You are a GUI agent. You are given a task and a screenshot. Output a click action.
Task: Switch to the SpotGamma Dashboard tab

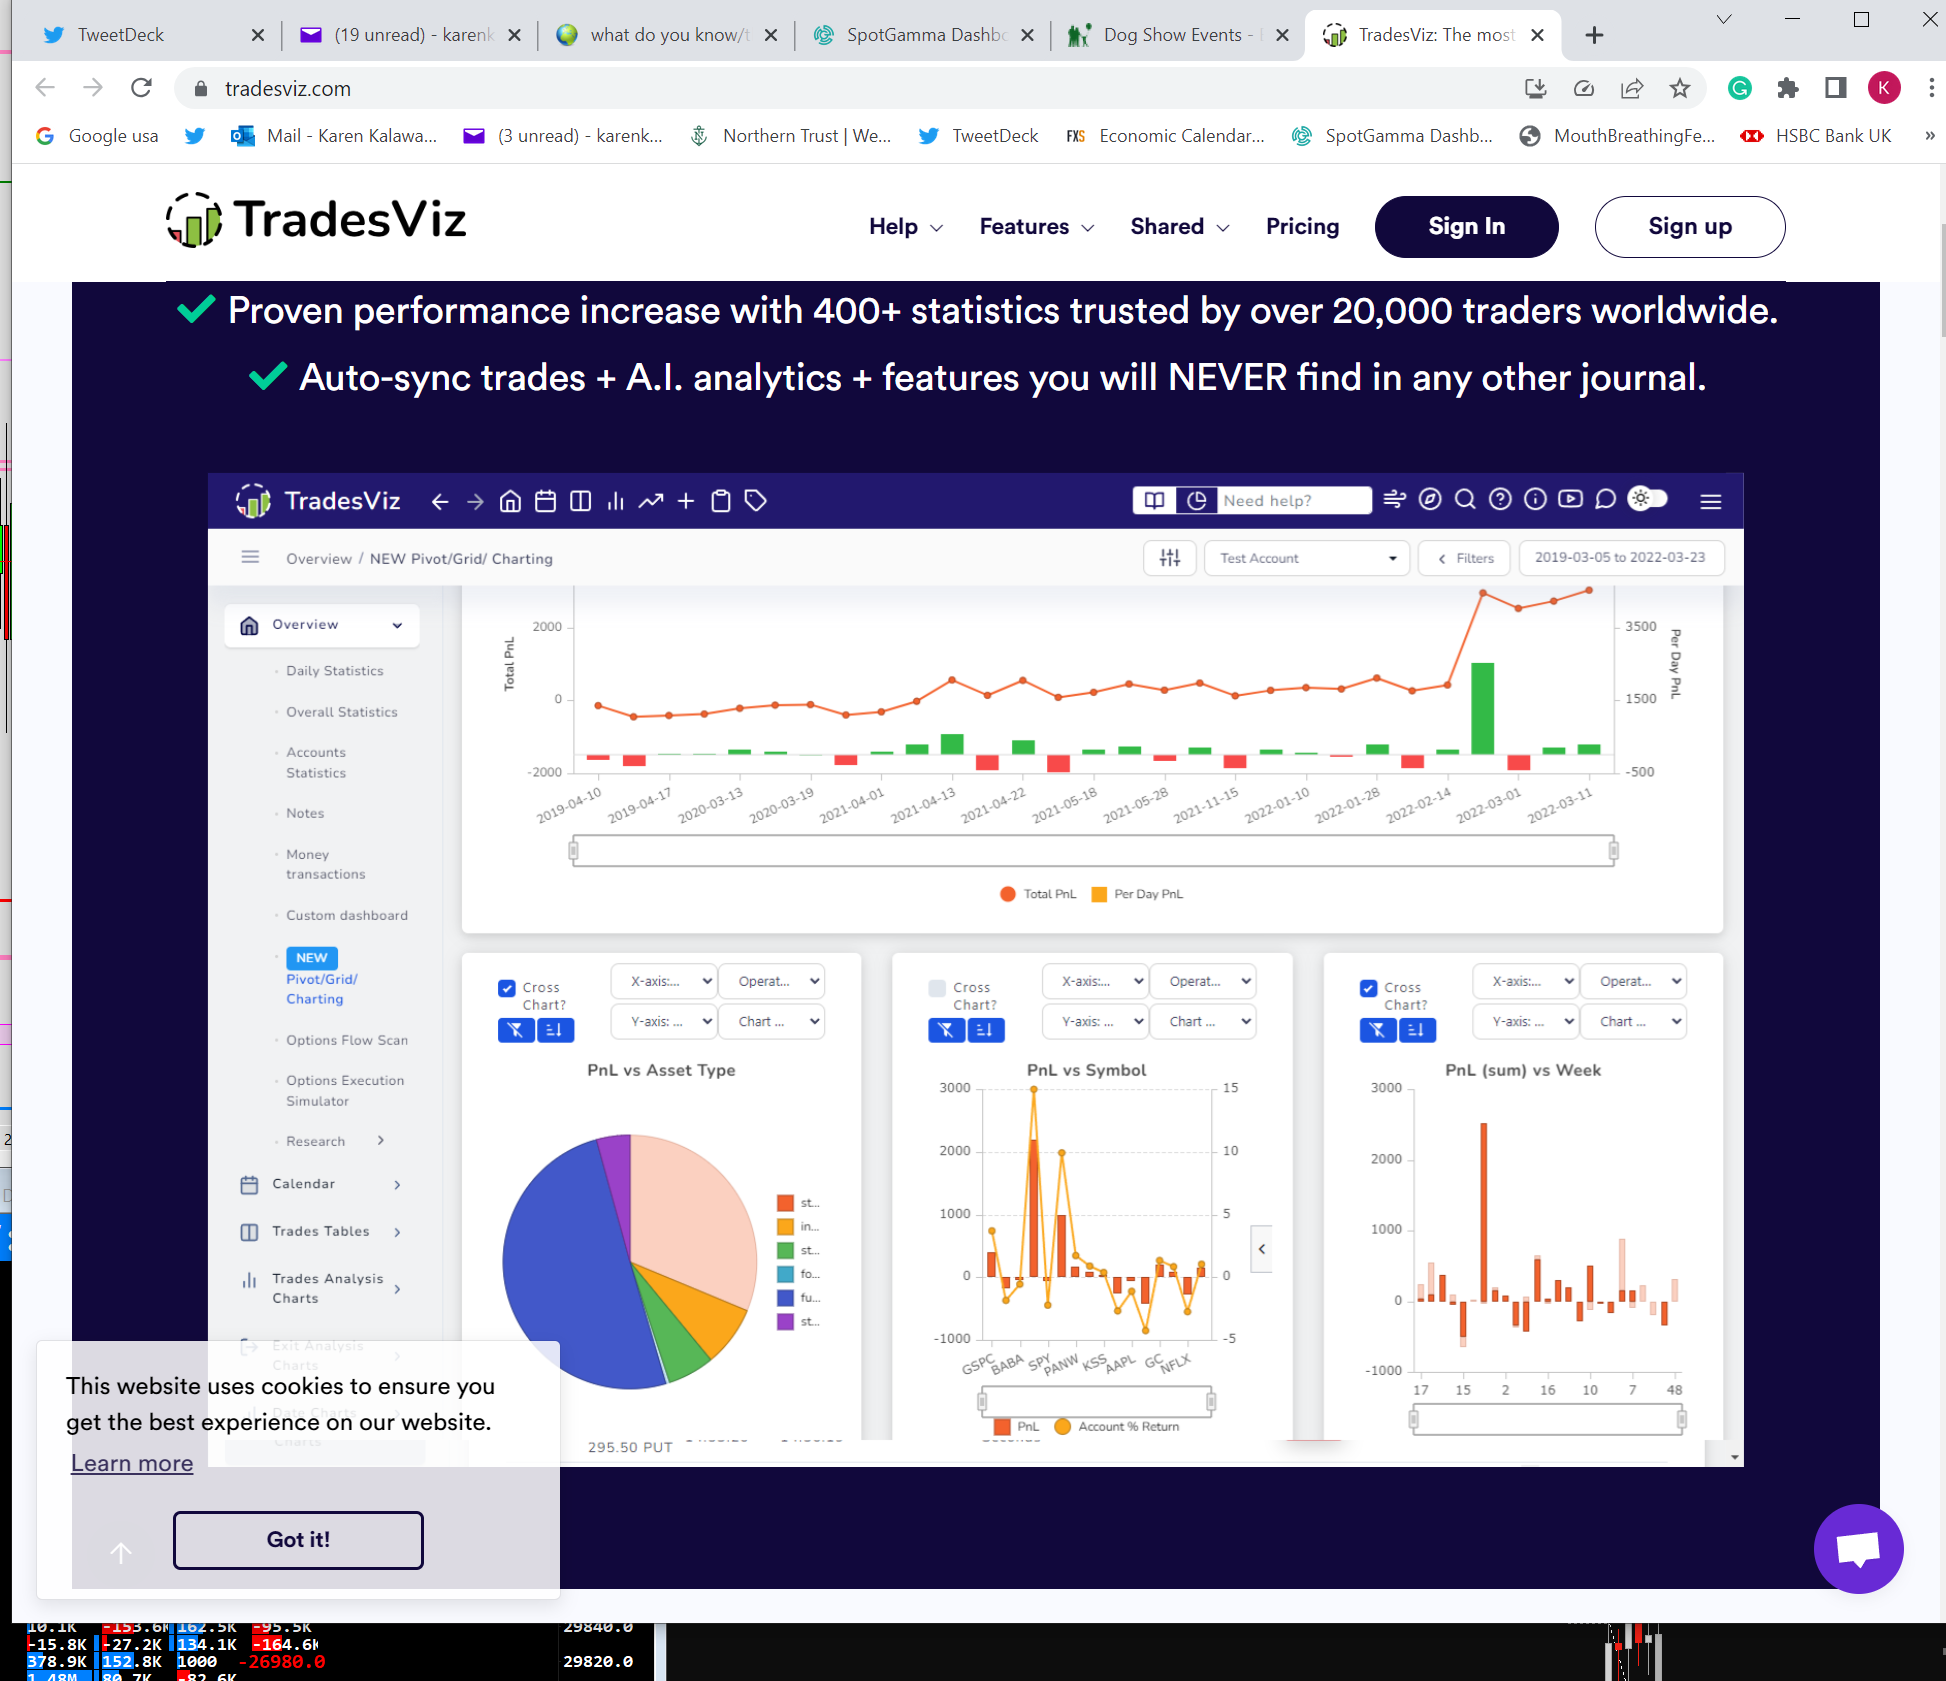924,35
